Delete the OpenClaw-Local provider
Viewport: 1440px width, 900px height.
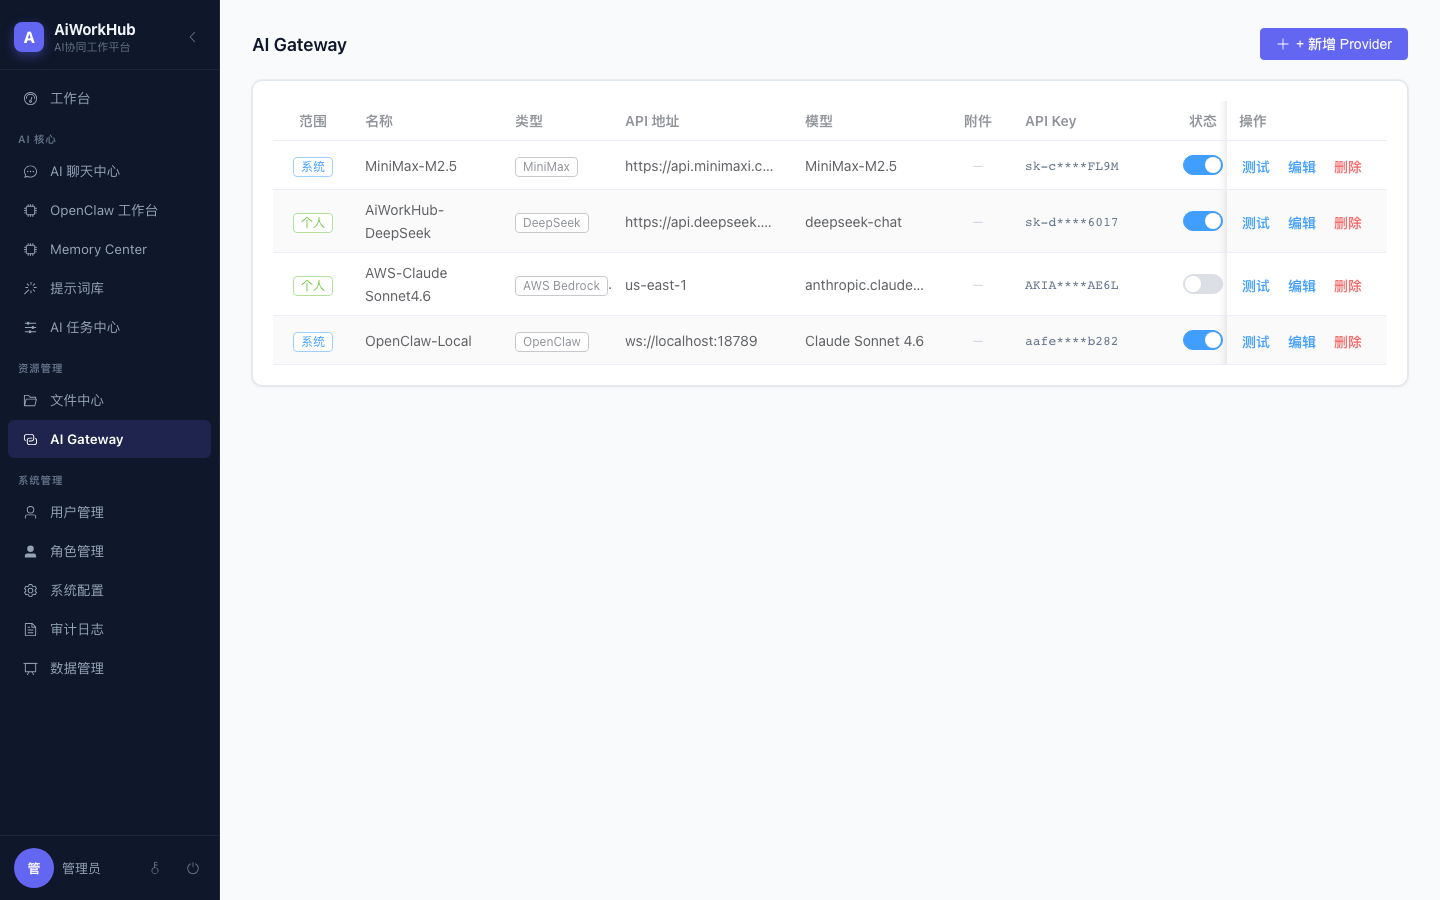1348,342
